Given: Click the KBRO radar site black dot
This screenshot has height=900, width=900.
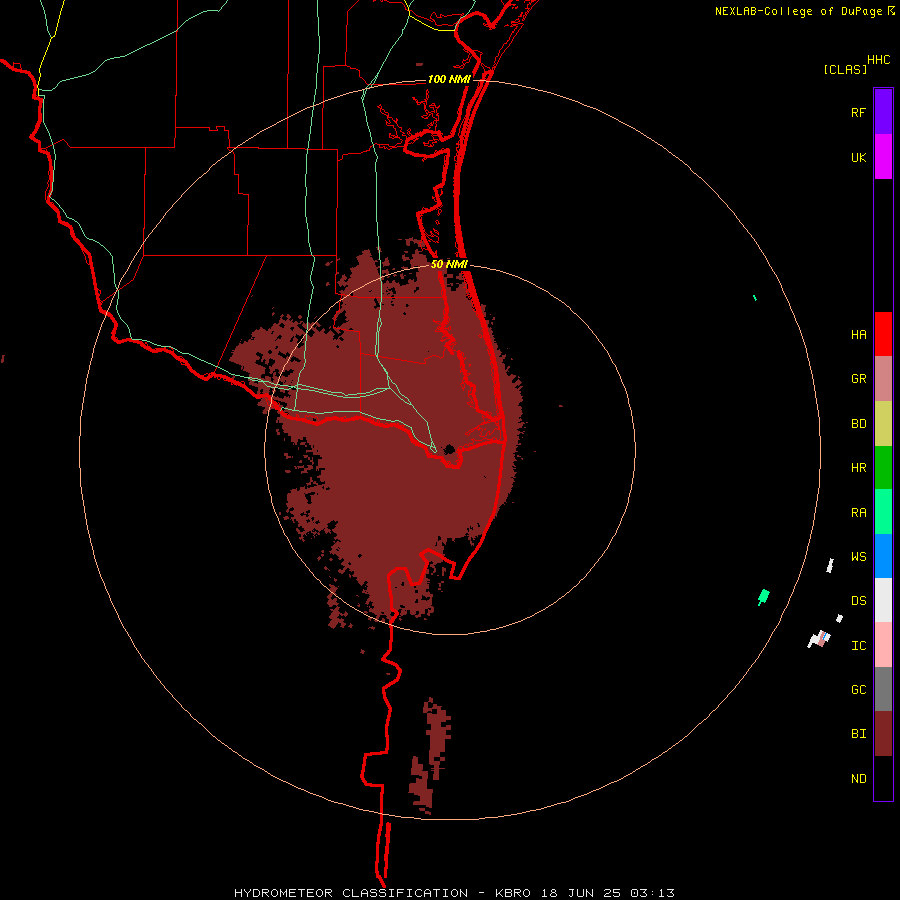Looking at the screenshot, I should tap(449, 449).
